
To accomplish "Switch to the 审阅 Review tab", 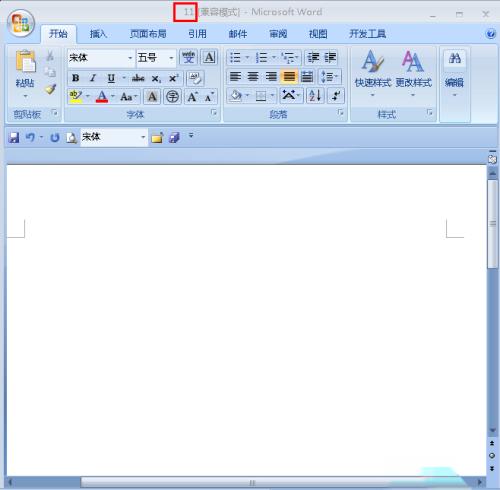I will pyautogui.click(x=278, y=34).
